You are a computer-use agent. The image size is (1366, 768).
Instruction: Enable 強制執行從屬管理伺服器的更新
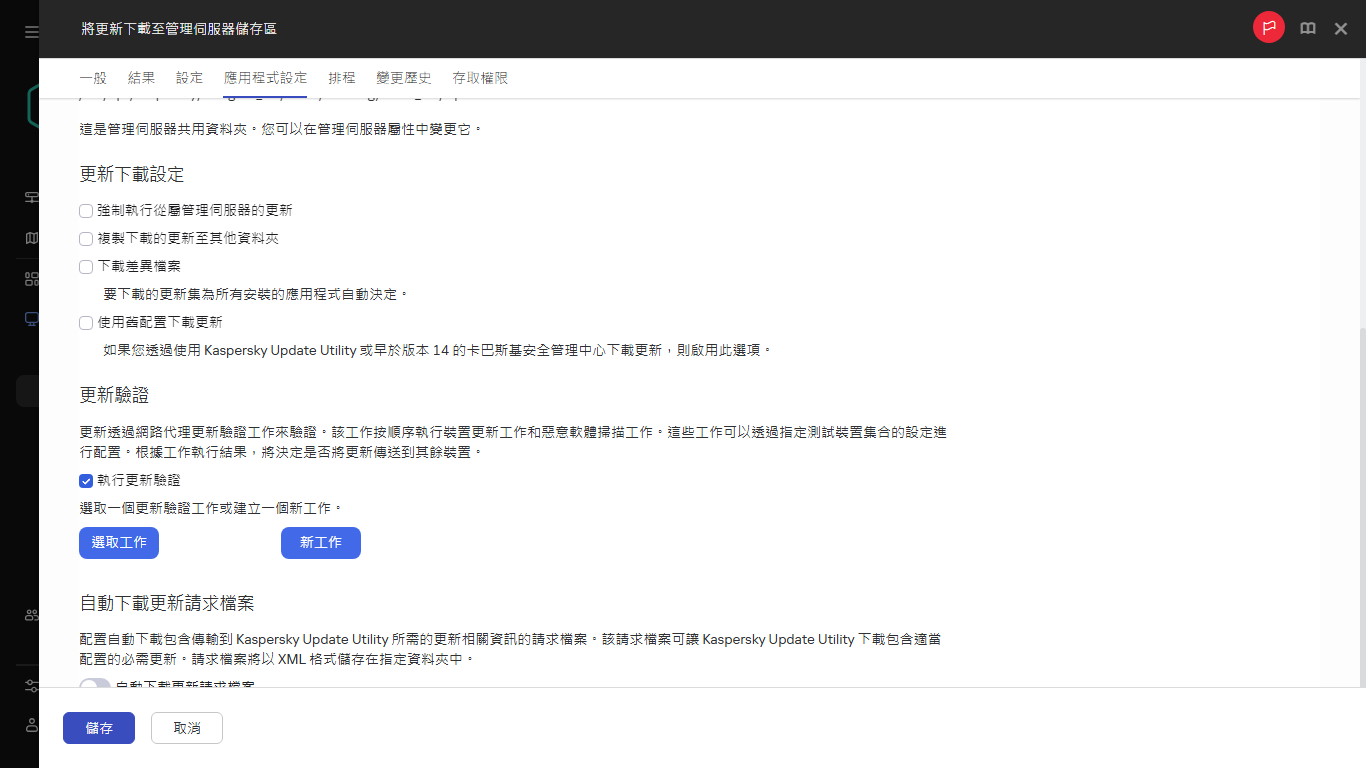[x=86, y=211]
